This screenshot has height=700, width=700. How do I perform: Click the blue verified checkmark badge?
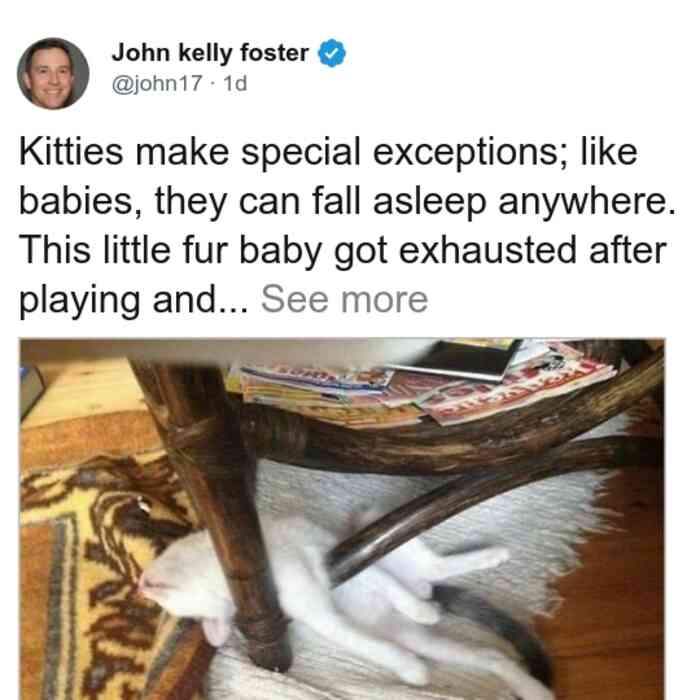[331, 53]
